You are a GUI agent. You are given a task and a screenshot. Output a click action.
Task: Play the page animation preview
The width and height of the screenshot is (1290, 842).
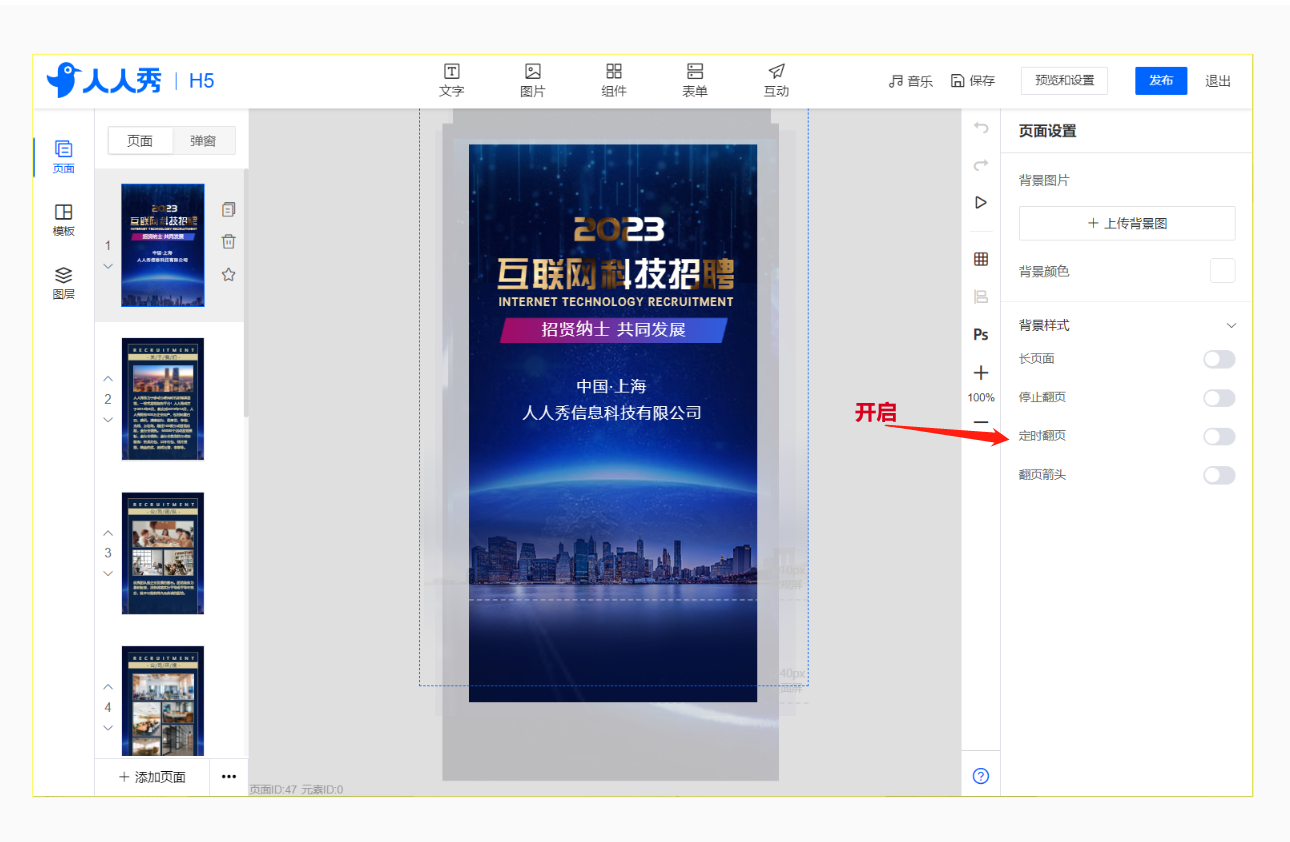pos(981,202)
